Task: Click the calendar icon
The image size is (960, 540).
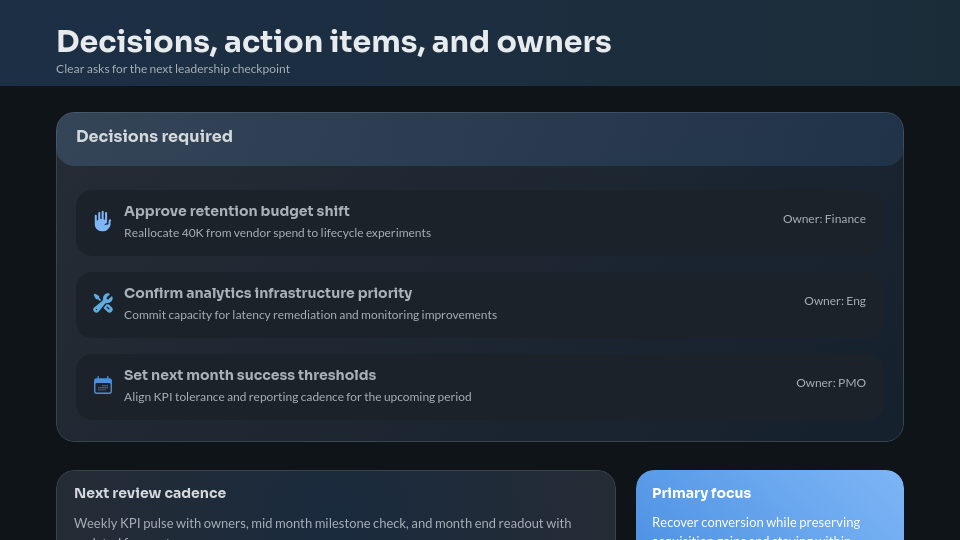Action: pyautogui.click(x=103, y=385)
